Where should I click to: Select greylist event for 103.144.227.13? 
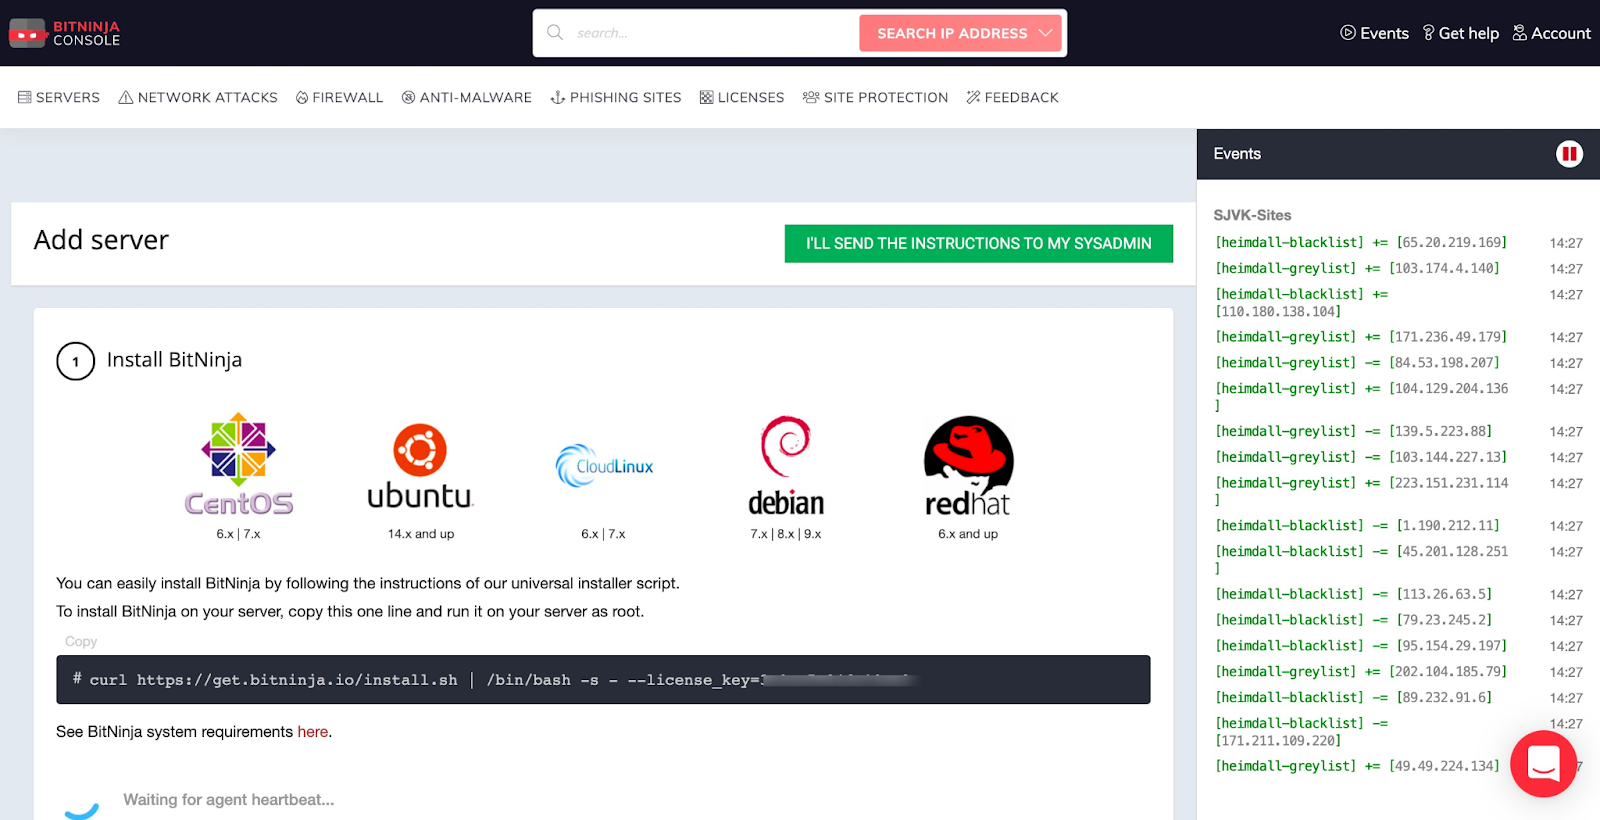(x=1361, y=457)
